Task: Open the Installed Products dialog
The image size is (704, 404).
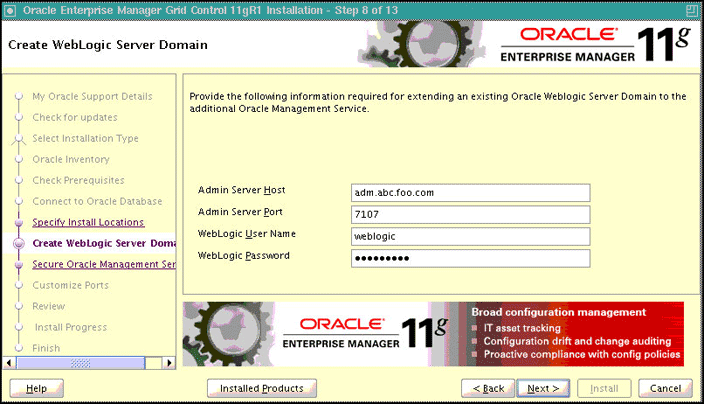Action: 262,388
